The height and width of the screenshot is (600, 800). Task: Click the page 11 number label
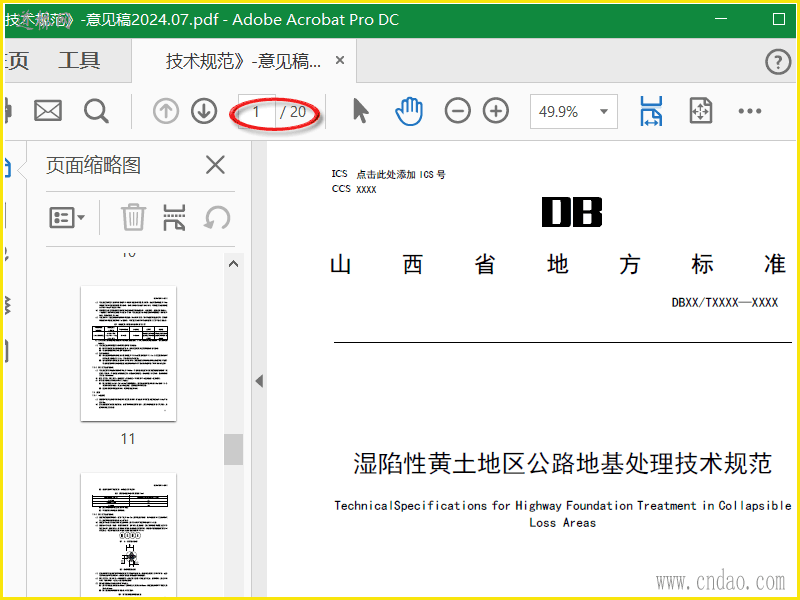[x=128, y=439]
